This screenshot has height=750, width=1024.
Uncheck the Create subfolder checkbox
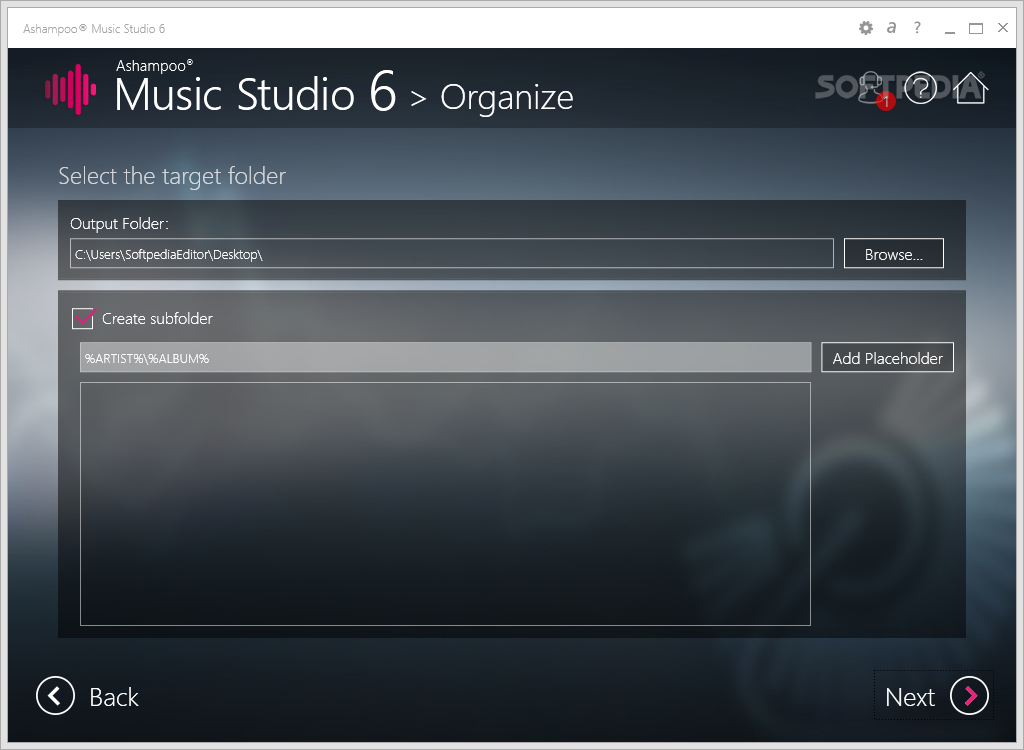point(83,319)
